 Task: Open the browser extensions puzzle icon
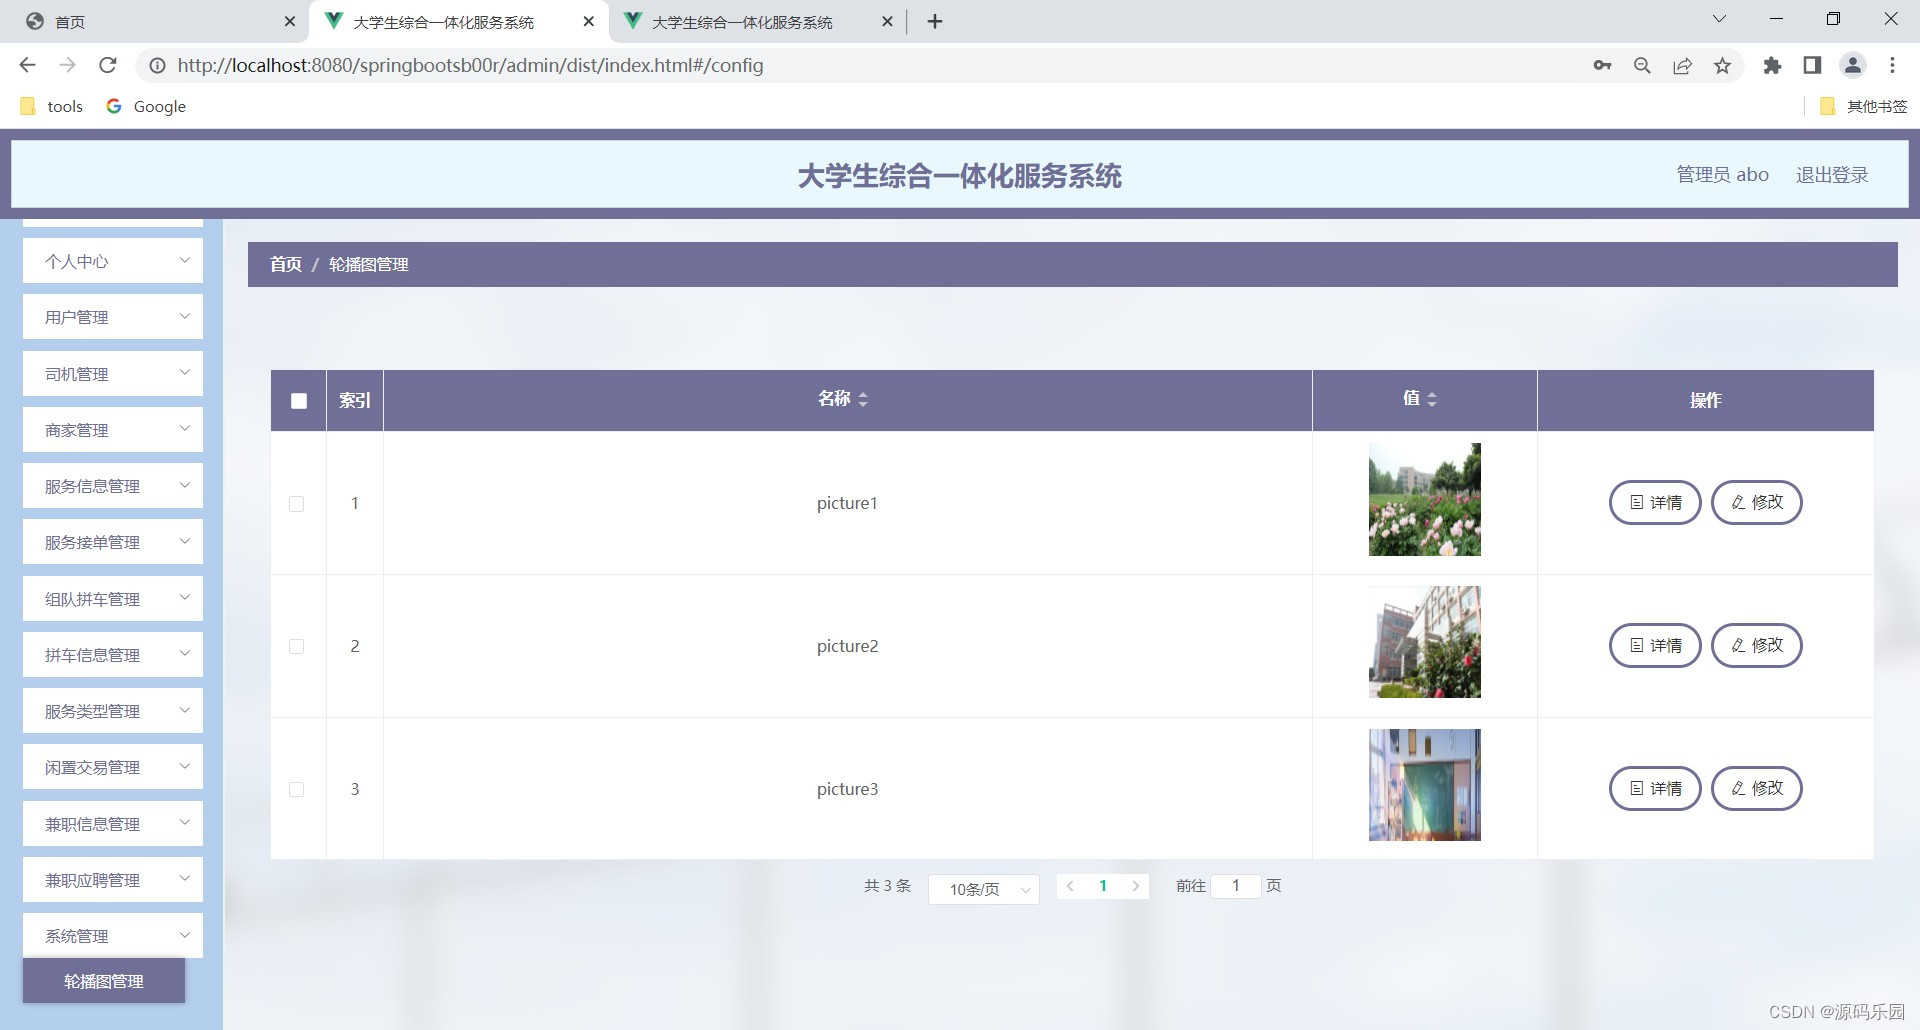point(1772,66)
